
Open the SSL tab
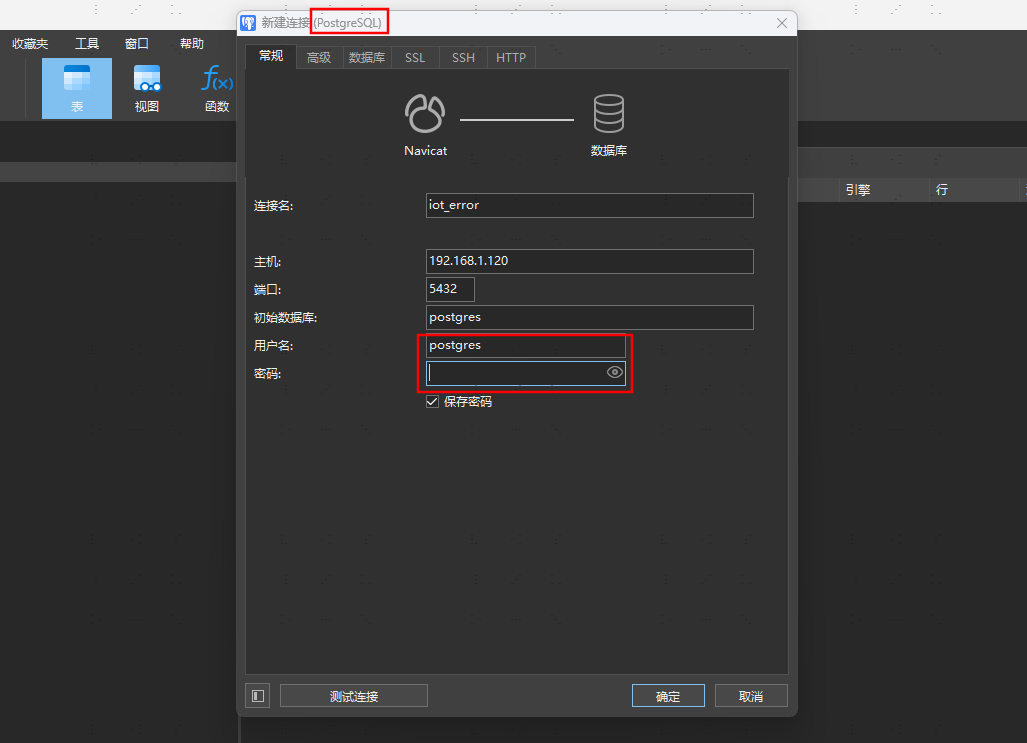tap(415, 58)
